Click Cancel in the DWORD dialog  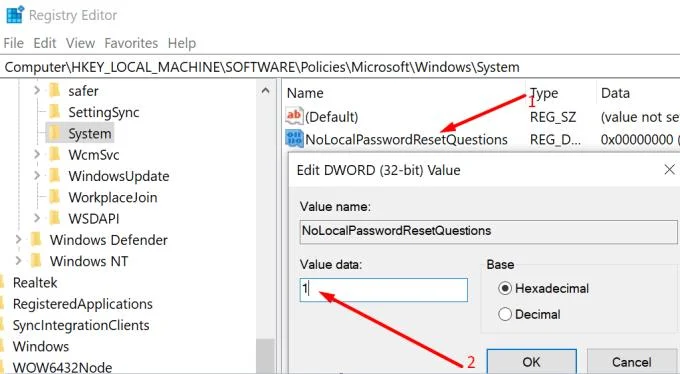point(632,361)
